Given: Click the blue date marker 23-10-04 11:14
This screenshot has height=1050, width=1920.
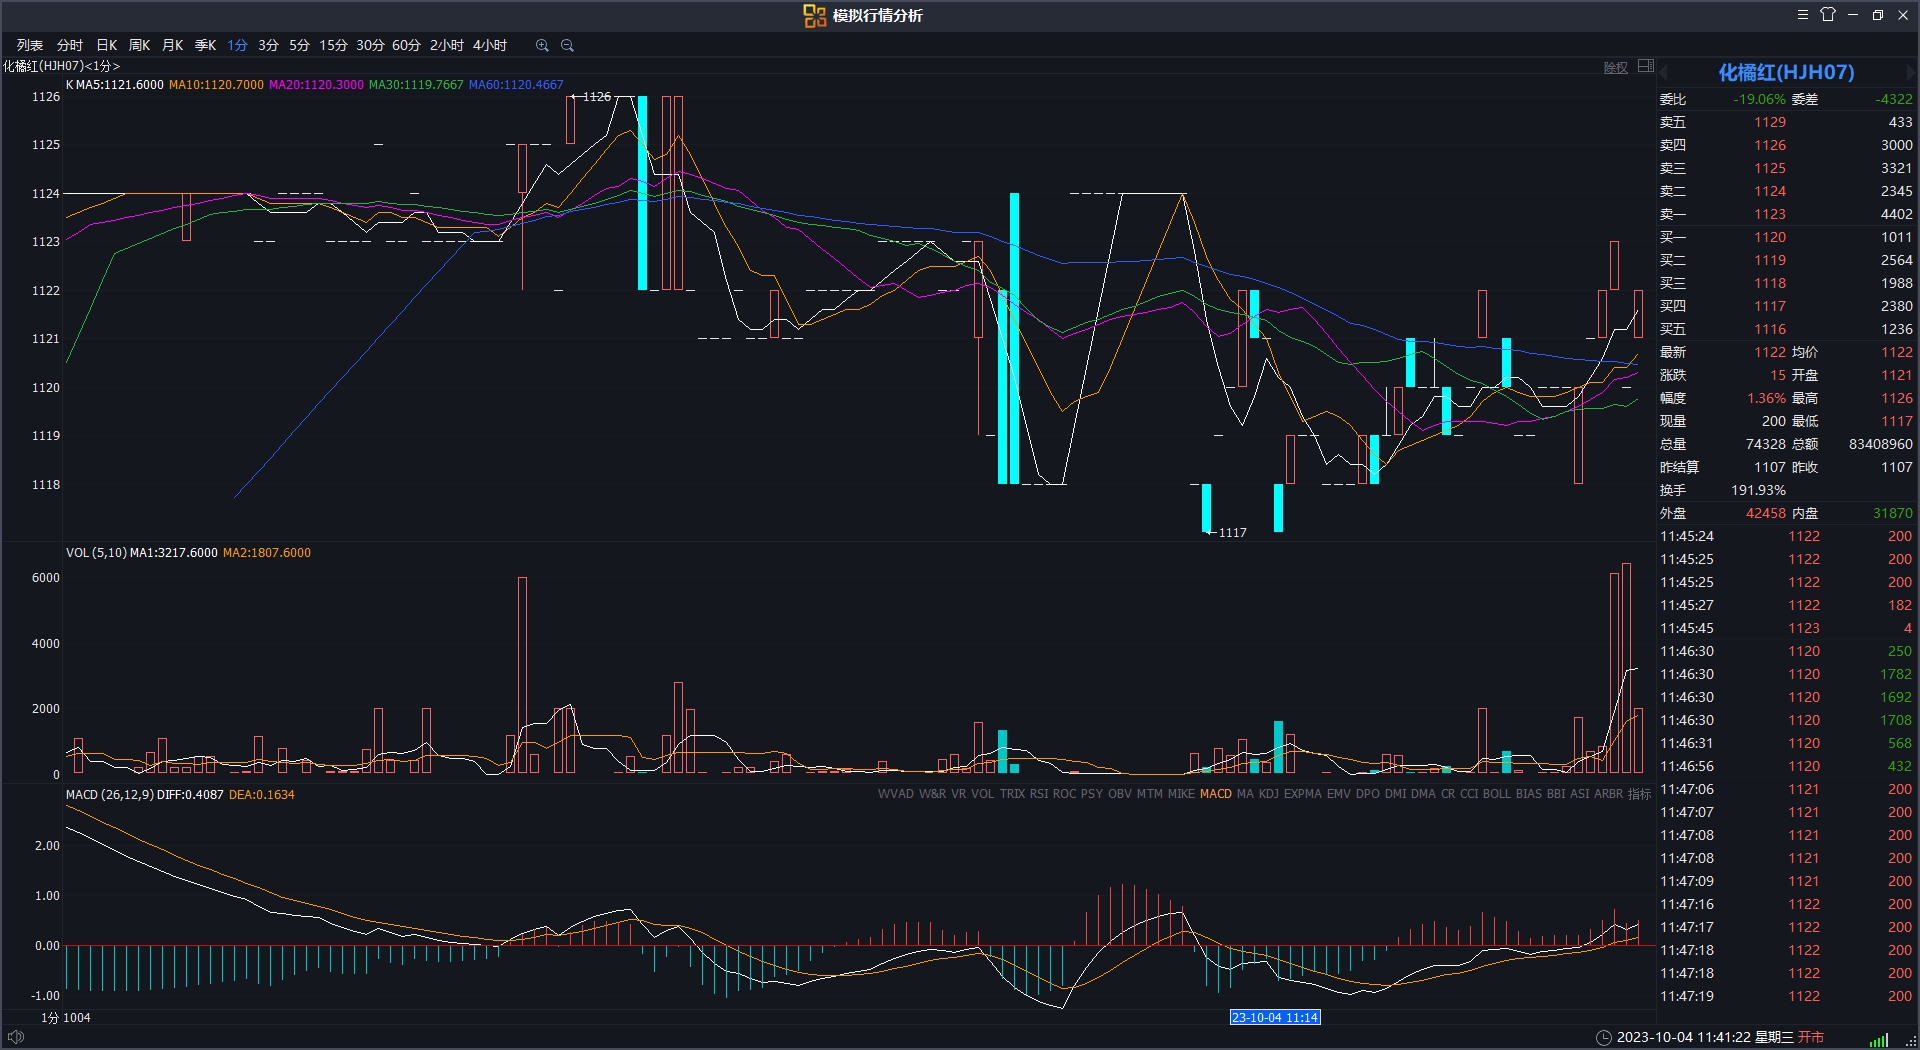Looking at the screenshot, I should point(1275,1017).
